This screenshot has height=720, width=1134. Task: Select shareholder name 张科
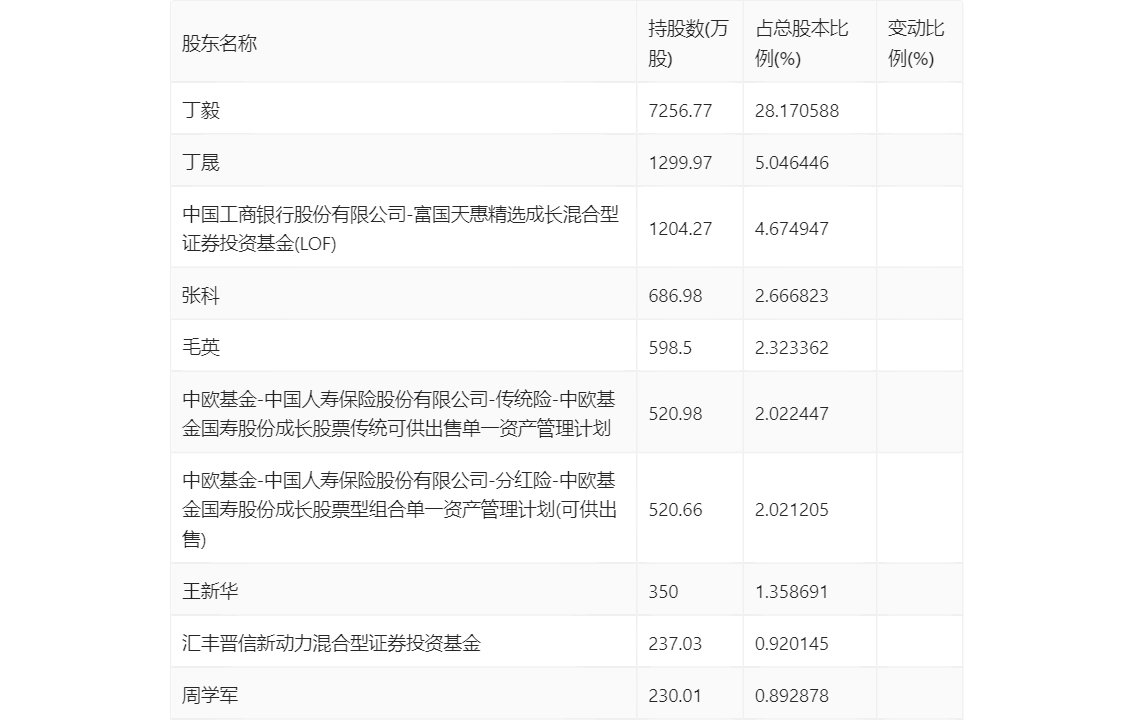pos(201,295)
